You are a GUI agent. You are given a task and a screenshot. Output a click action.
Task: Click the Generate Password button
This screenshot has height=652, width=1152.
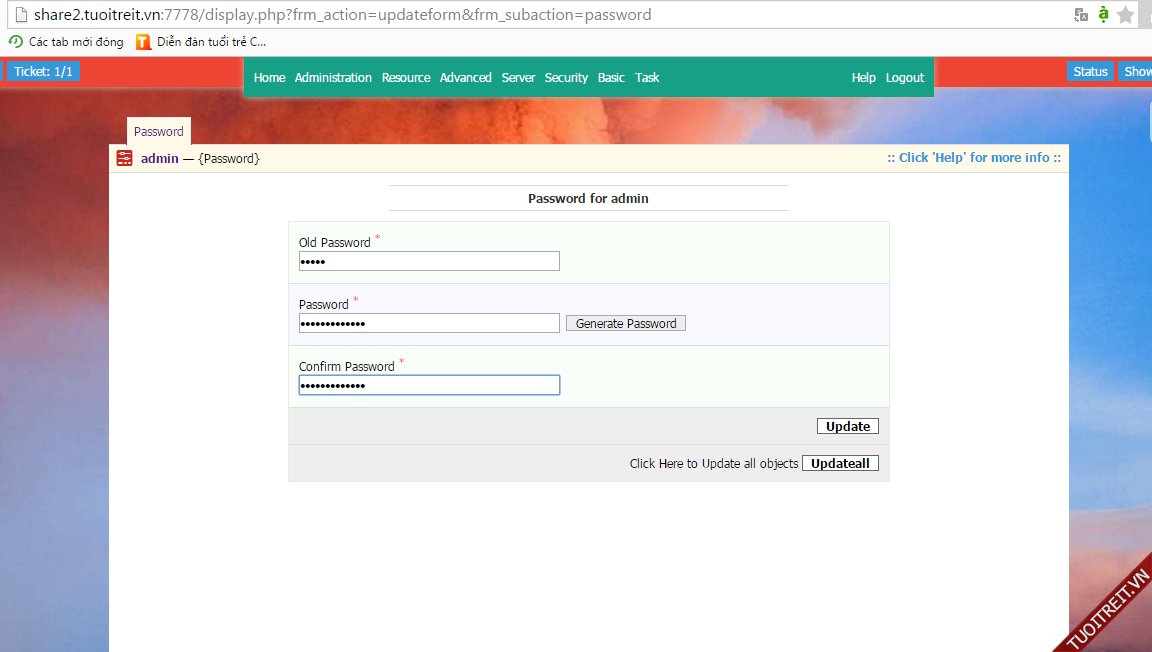click(x=626, y=324)
